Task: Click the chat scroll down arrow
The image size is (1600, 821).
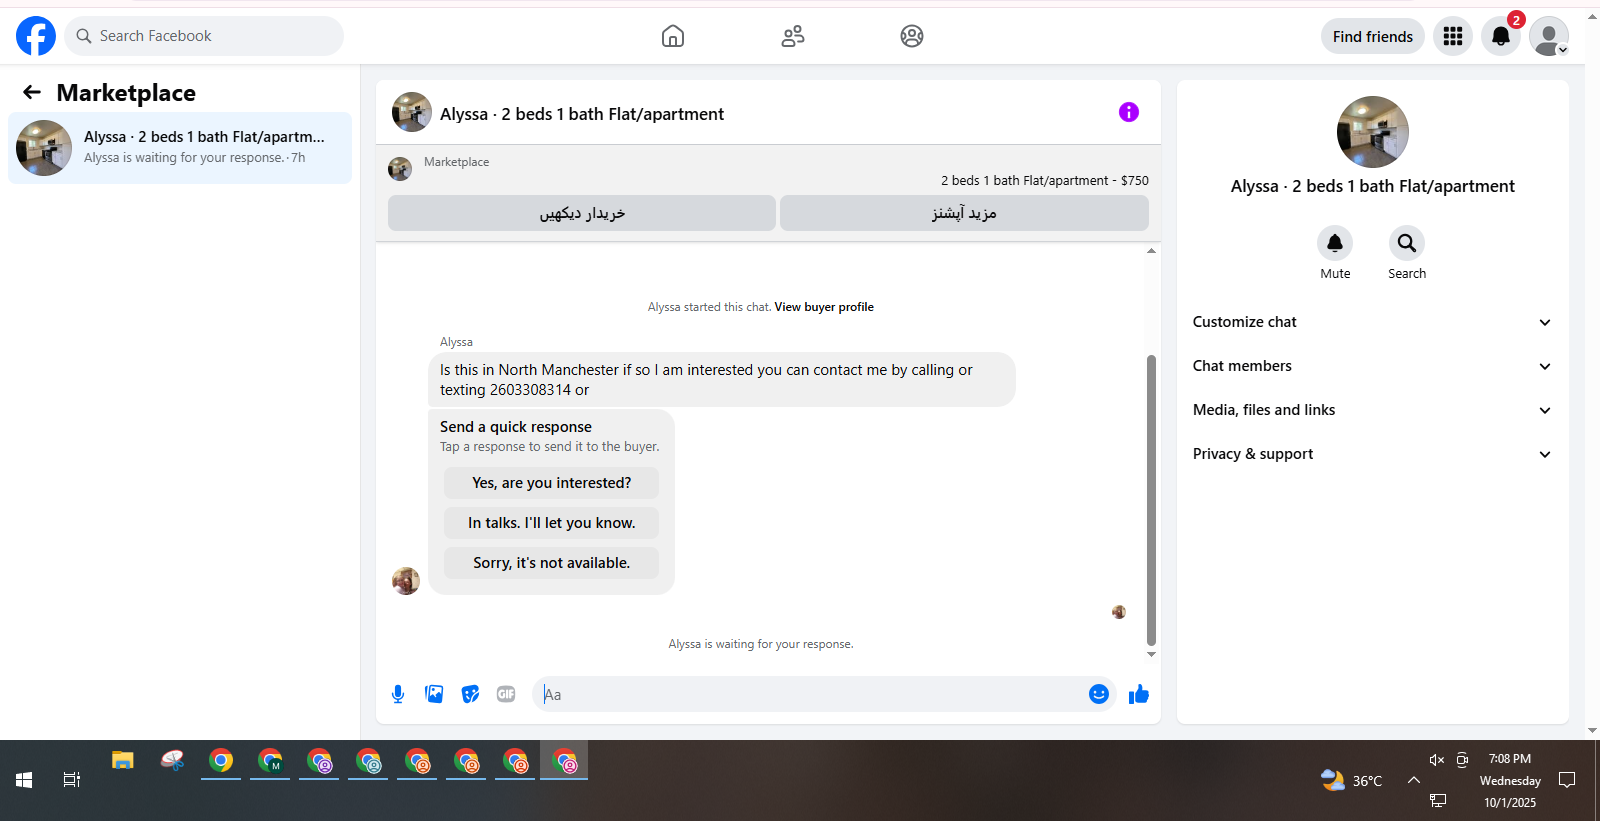Action: pyautogui.click(x=1151, y=655)
